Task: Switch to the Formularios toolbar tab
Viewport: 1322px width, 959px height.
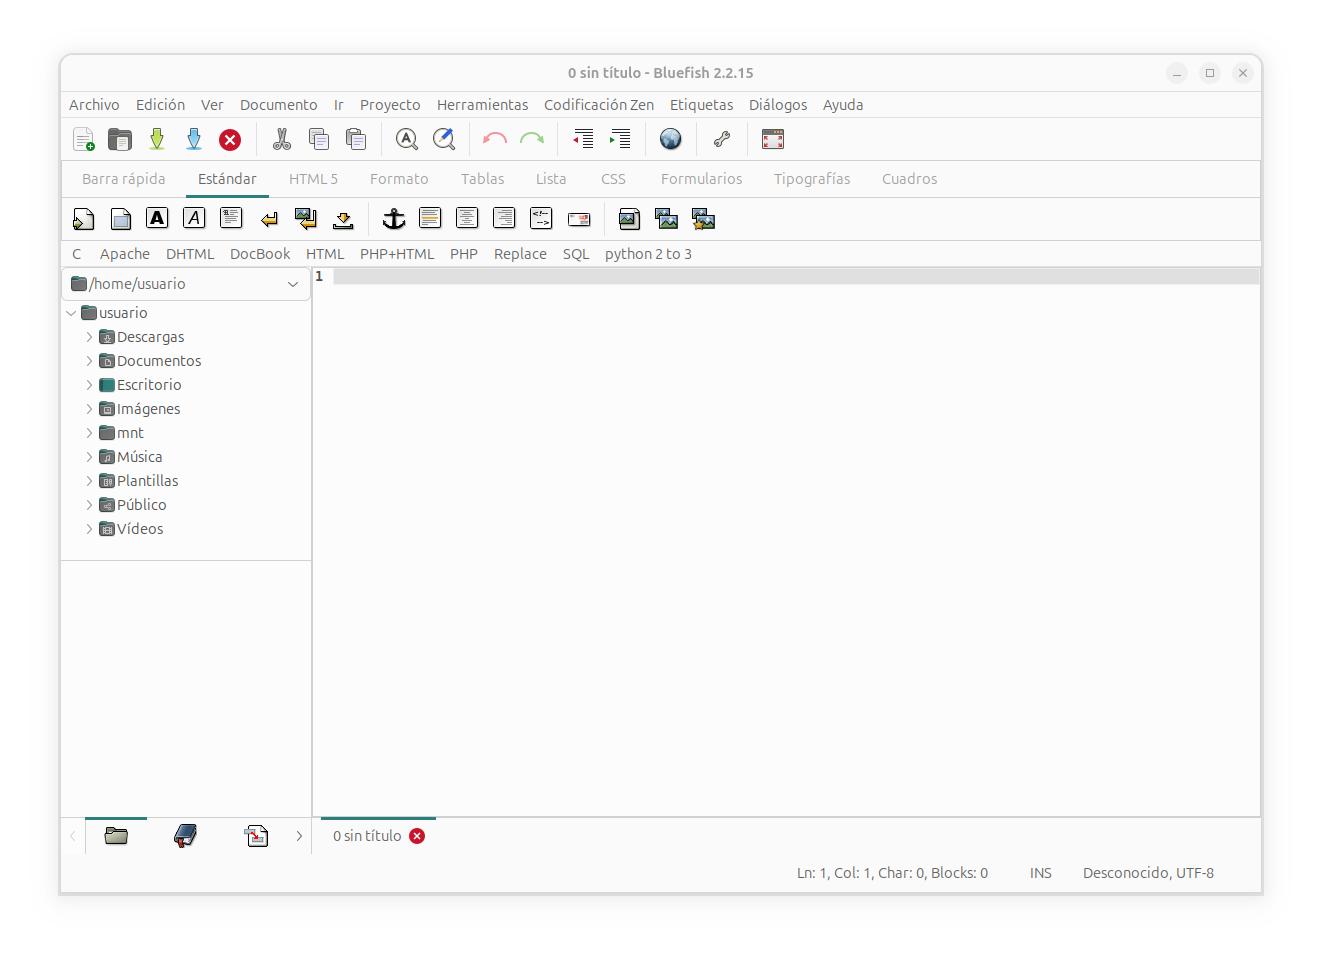Action: click(x=701, y=179)
